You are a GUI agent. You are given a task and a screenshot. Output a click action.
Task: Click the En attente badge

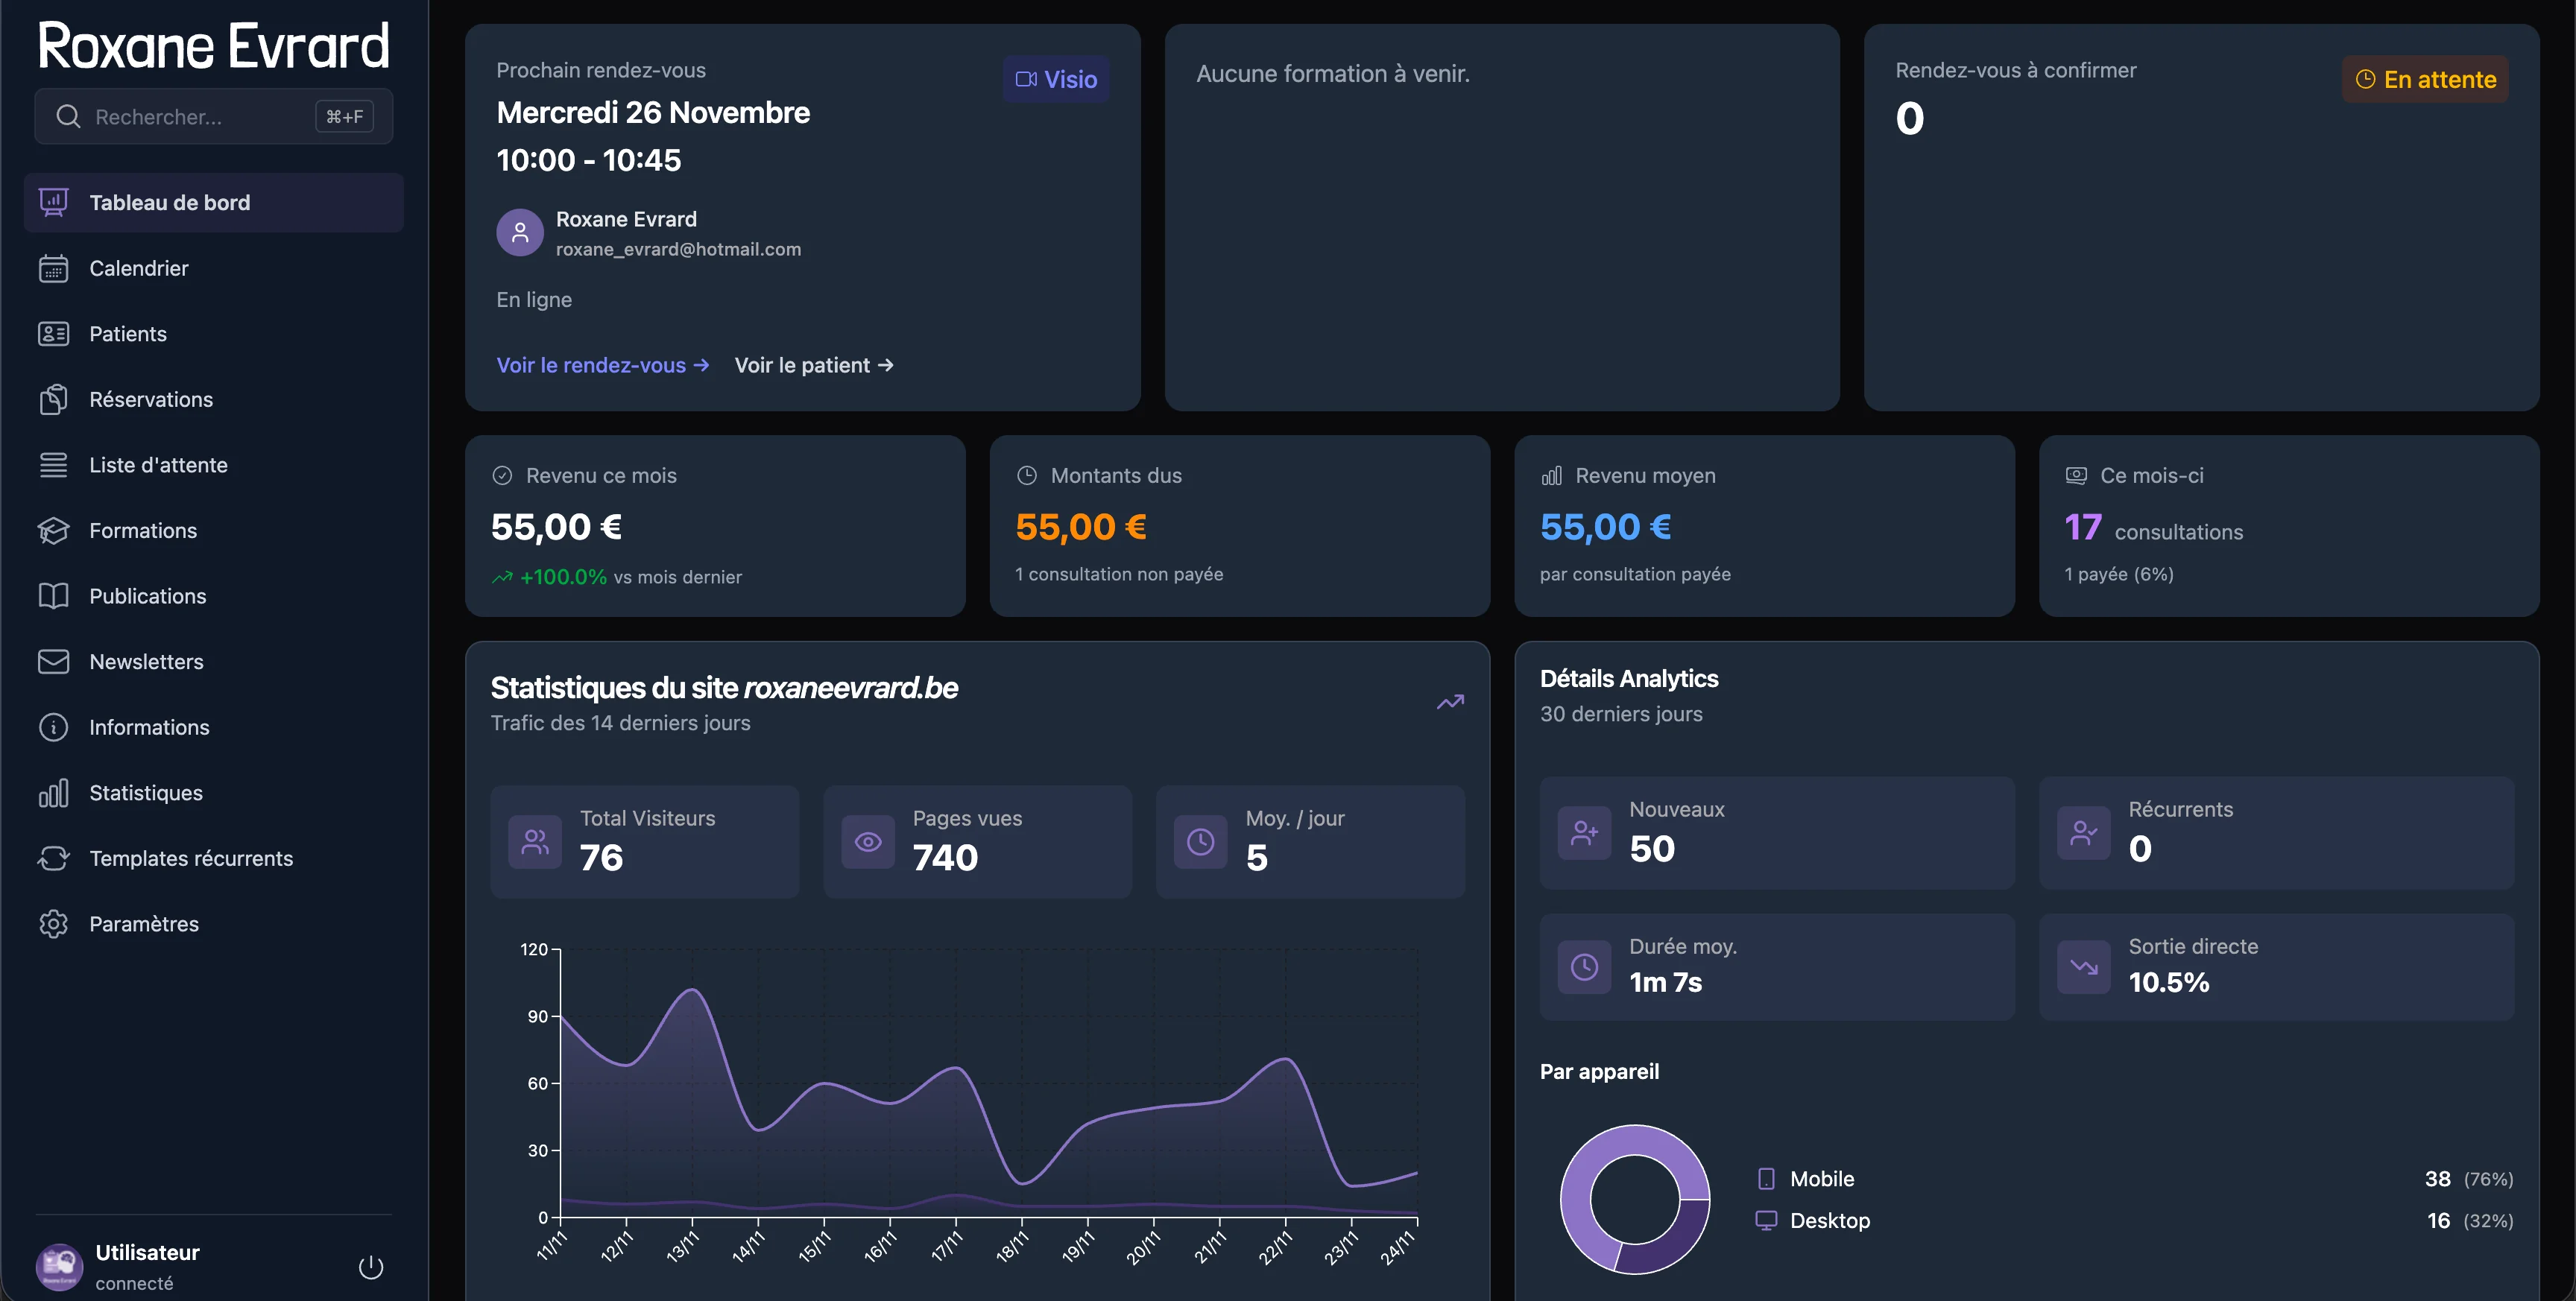pyautogui.click(x=2424, y=79)
